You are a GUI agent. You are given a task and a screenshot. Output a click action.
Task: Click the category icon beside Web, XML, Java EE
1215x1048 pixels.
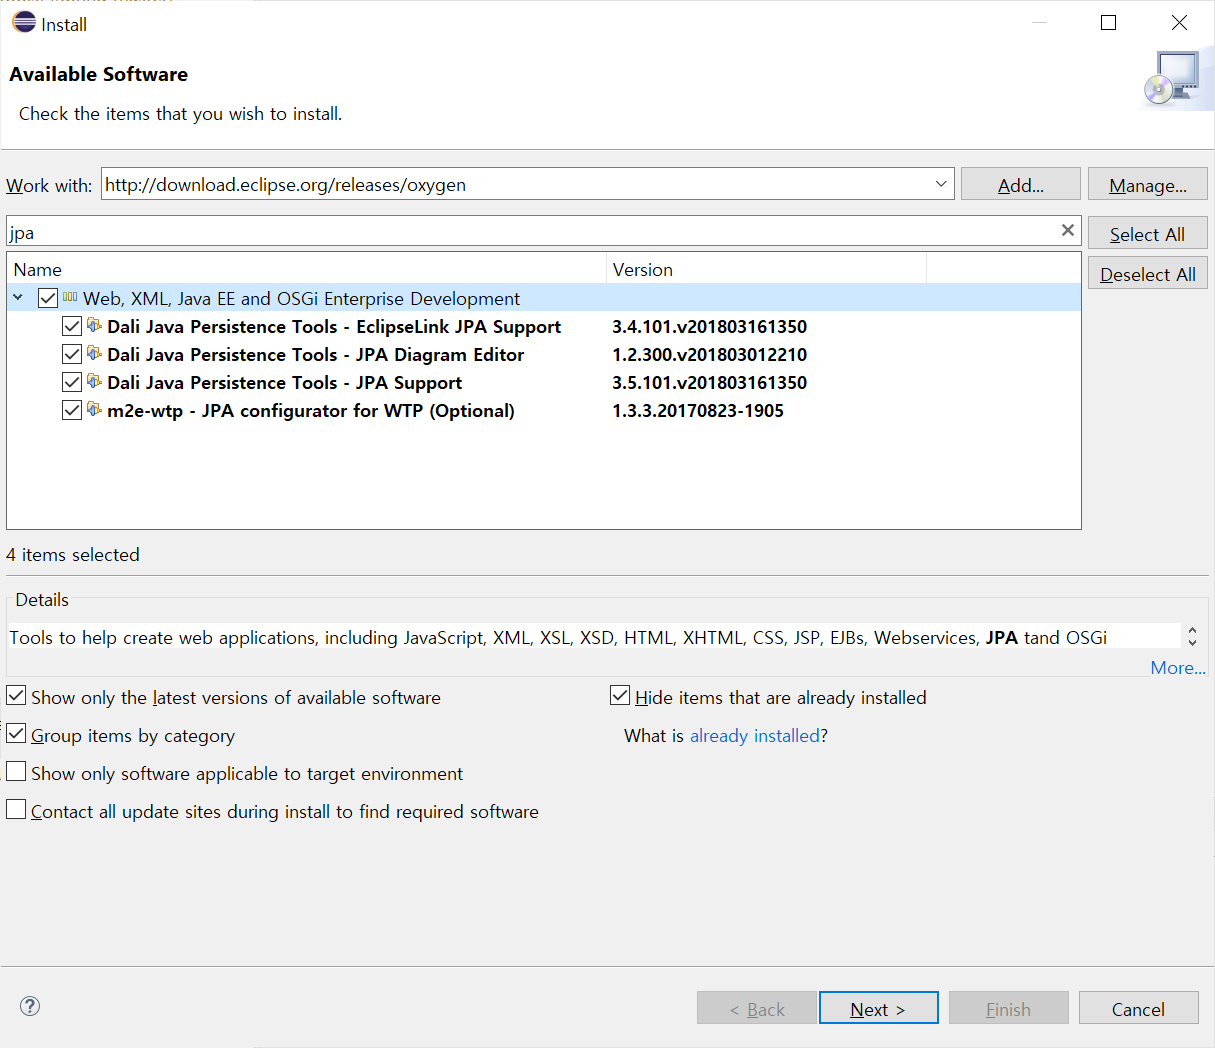(x=70, y=297)
